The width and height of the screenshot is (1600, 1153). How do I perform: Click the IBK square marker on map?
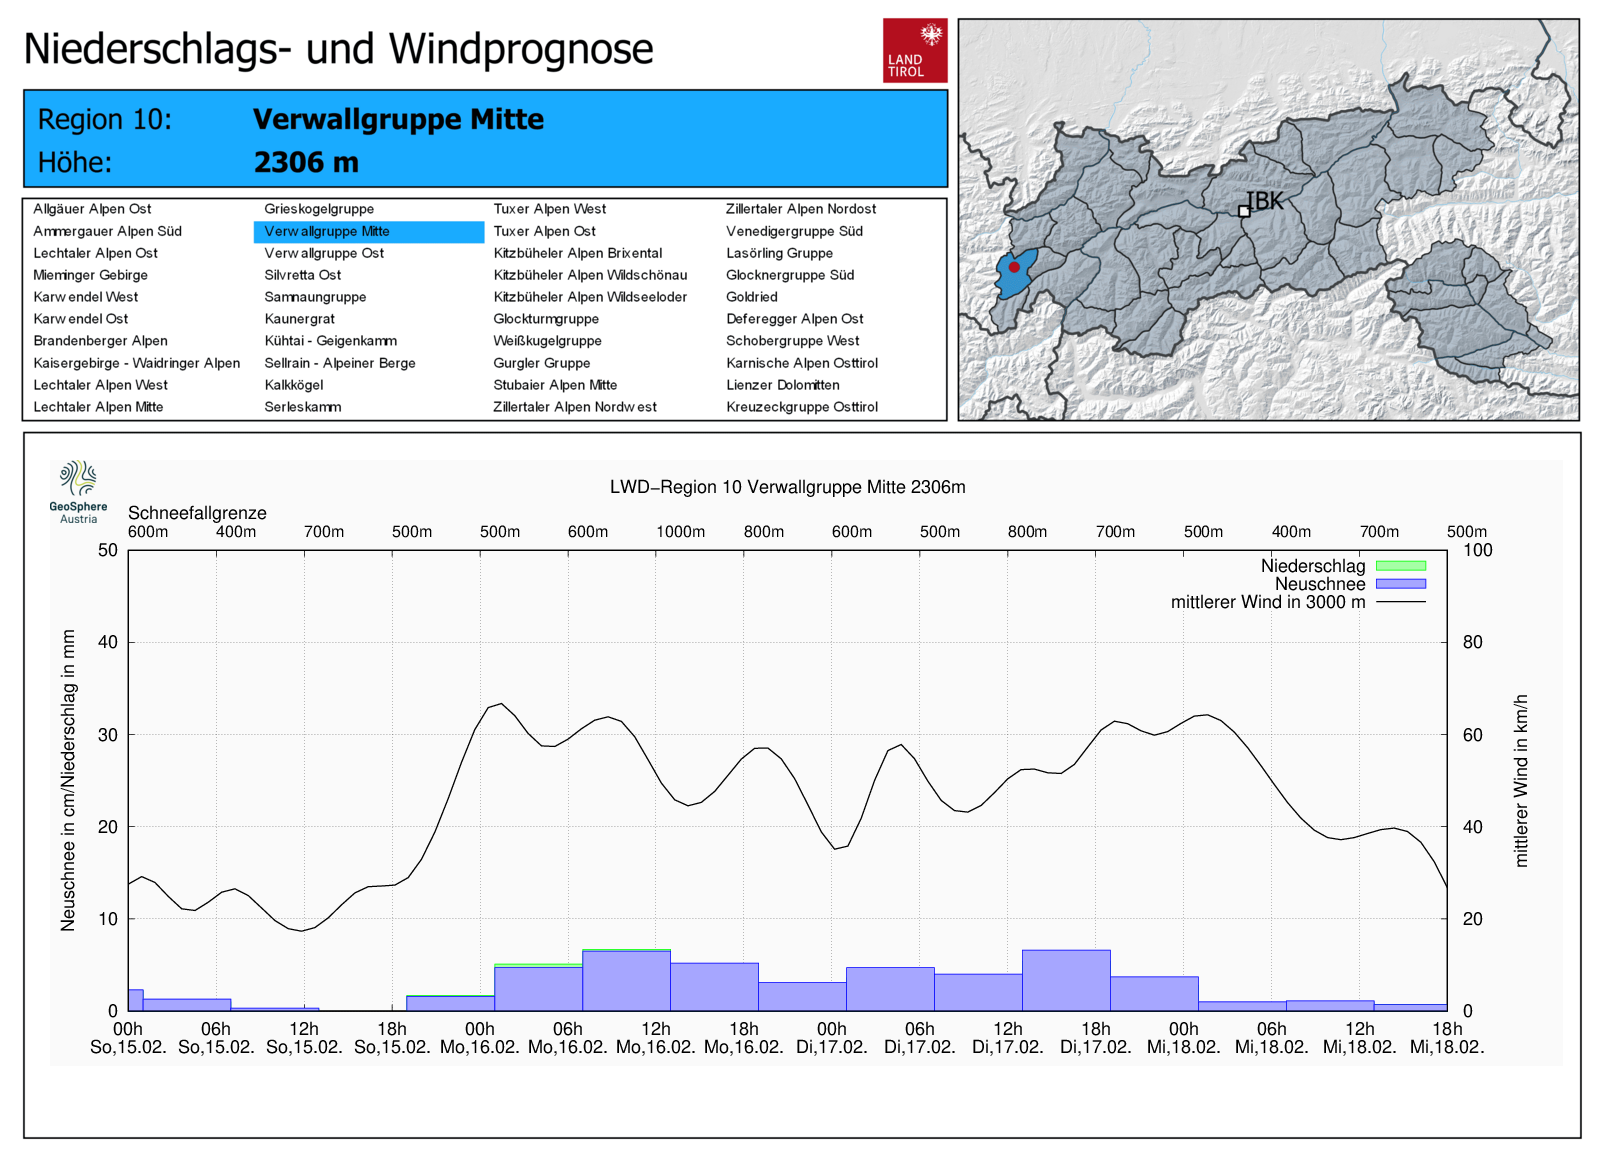click(1244, 211)
